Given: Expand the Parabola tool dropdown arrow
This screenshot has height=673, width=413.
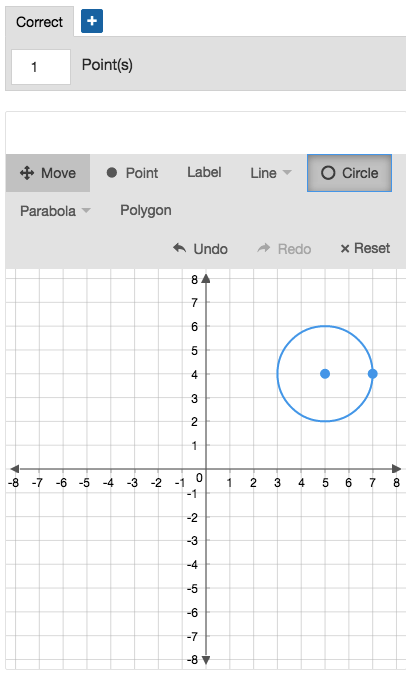Looking at the screenshot, I should pyautogui.click(x=86, y=210).
